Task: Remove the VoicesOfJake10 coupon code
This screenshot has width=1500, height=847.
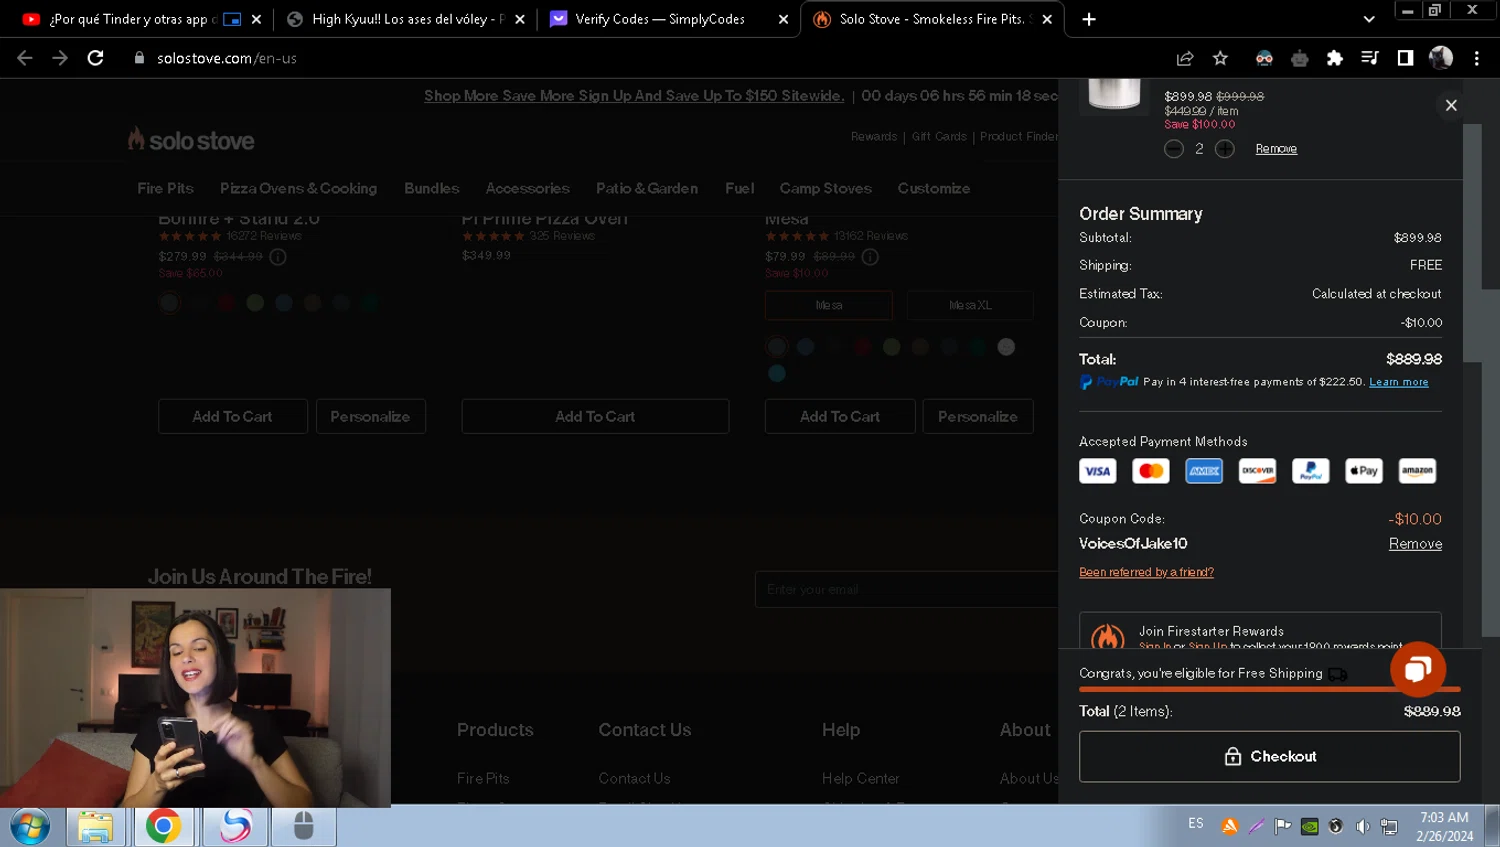Action: tap(1415, 544)
